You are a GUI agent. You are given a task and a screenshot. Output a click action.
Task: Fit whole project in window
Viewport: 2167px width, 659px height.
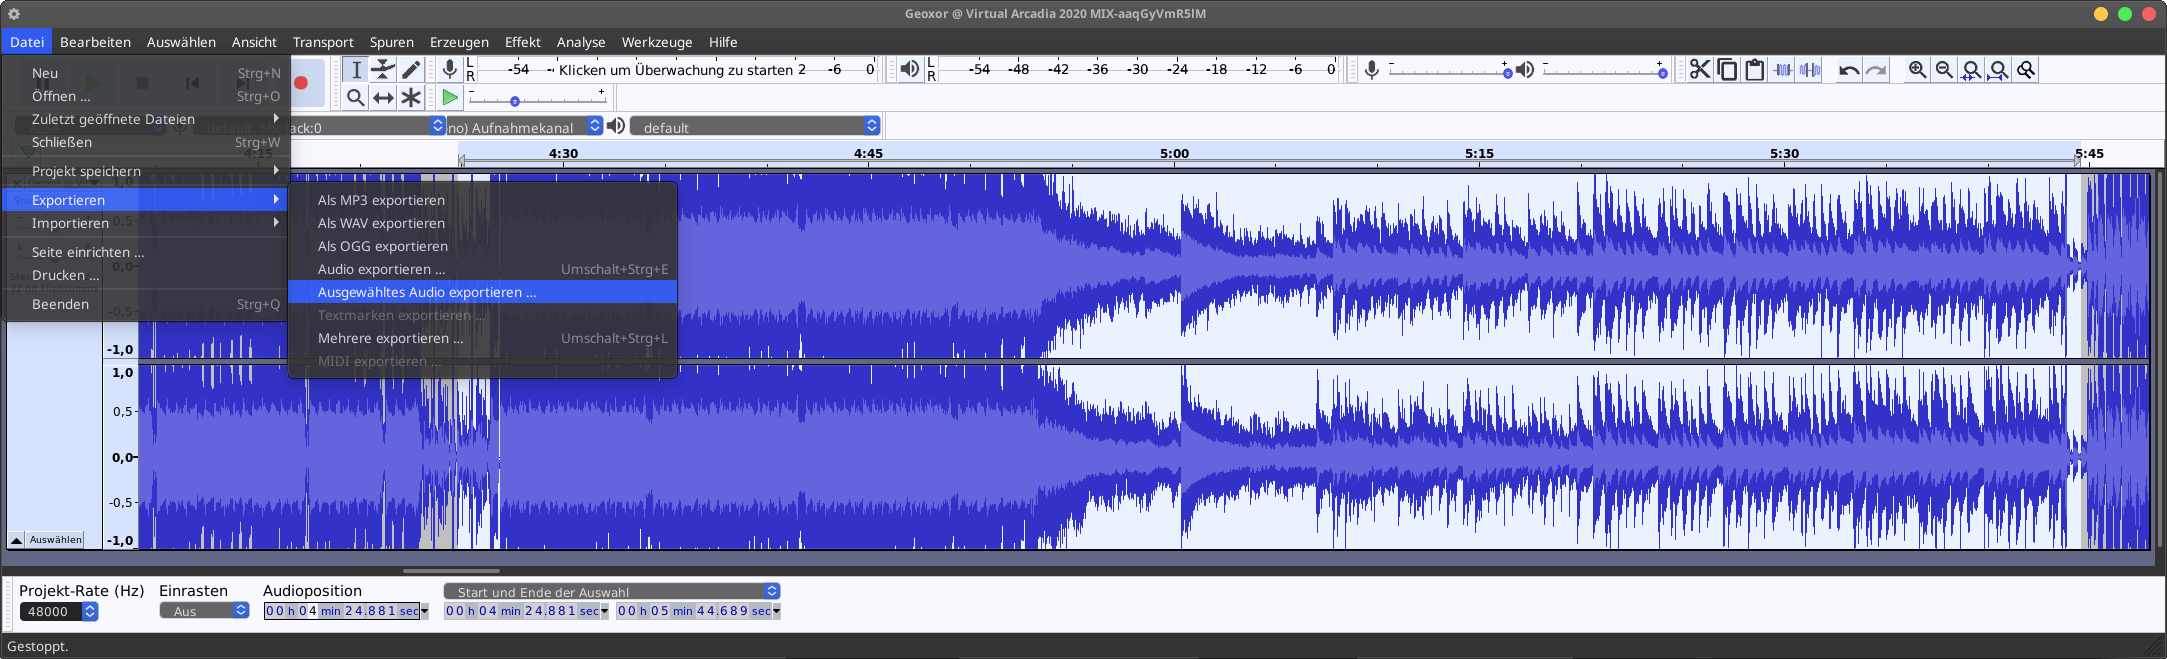1998,69
